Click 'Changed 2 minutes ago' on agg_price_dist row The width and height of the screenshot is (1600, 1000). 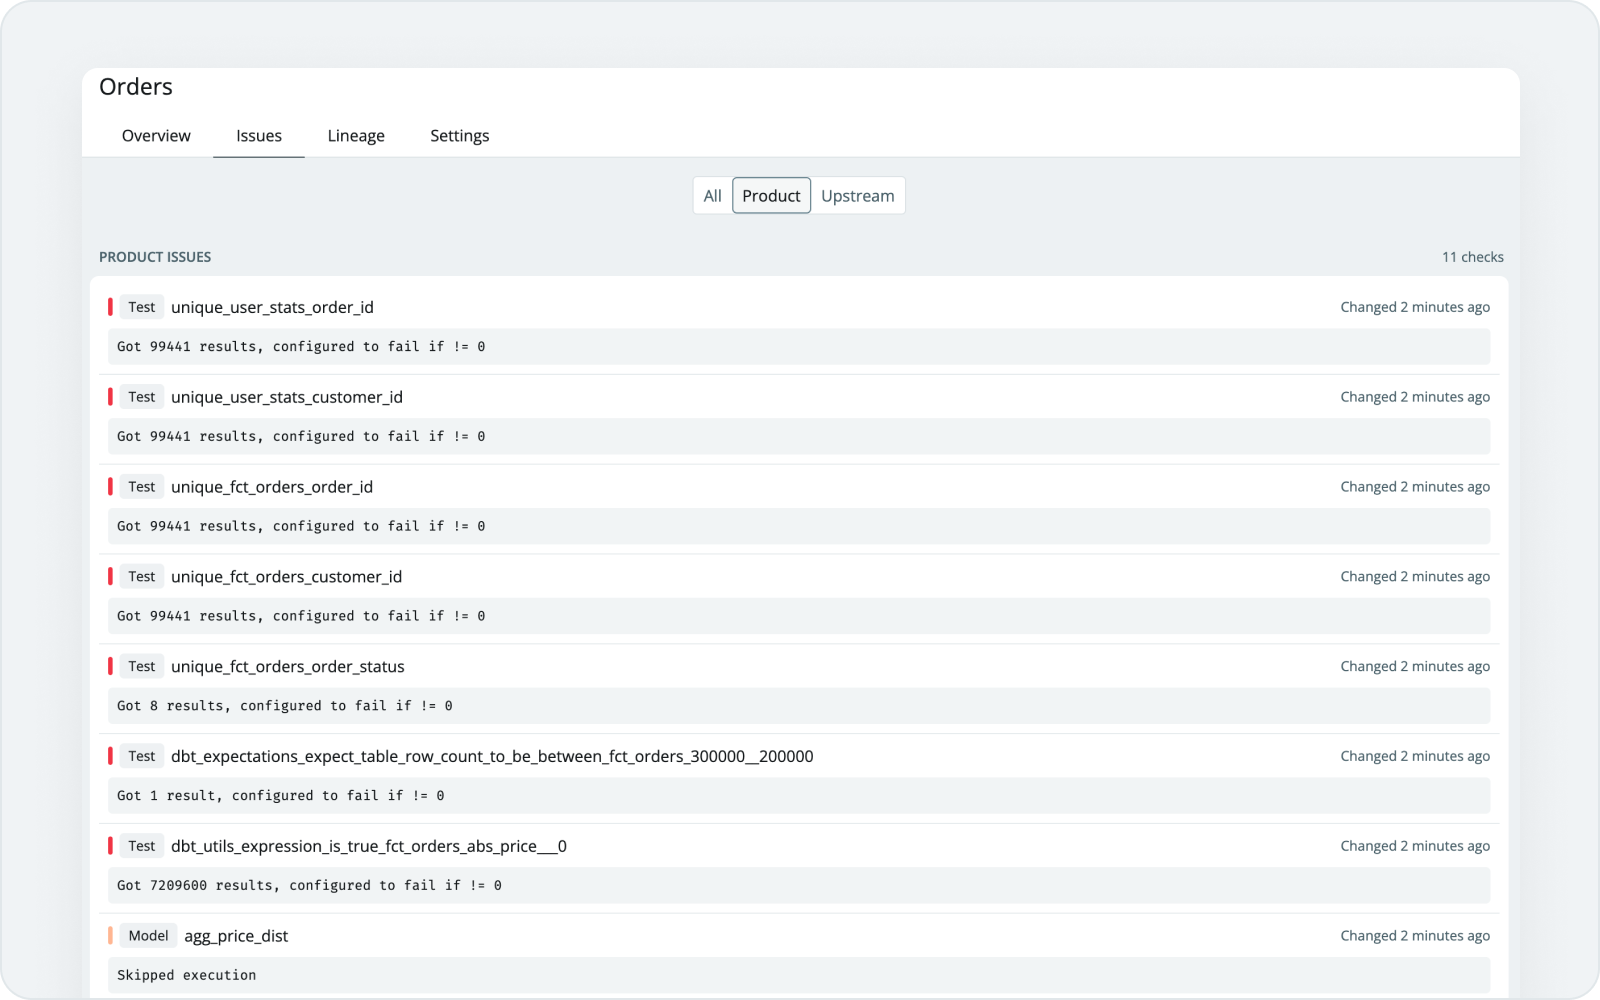tap(1415, 936)
